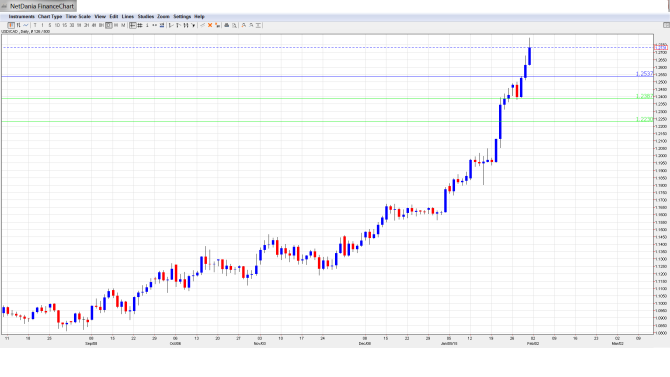Select the Daily (D) time scale button
The height and width of the screenshot is (377, 670).
click(x=108, y=25)
